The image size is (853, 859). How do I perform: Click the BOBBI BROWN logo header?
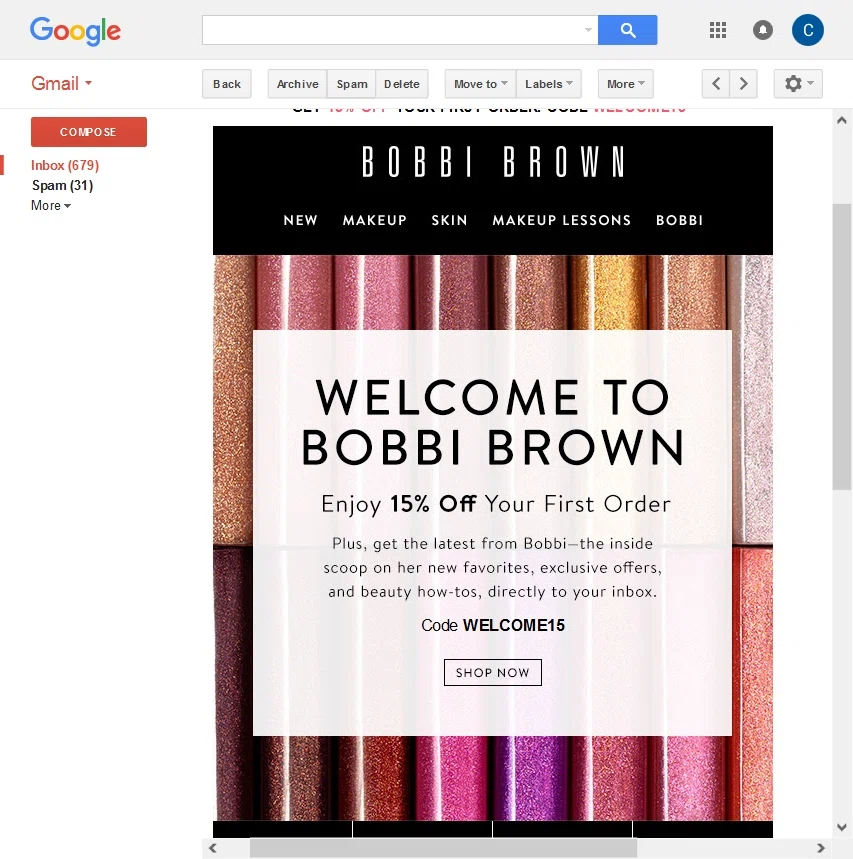pyautogui.click(x=493, y=162)
